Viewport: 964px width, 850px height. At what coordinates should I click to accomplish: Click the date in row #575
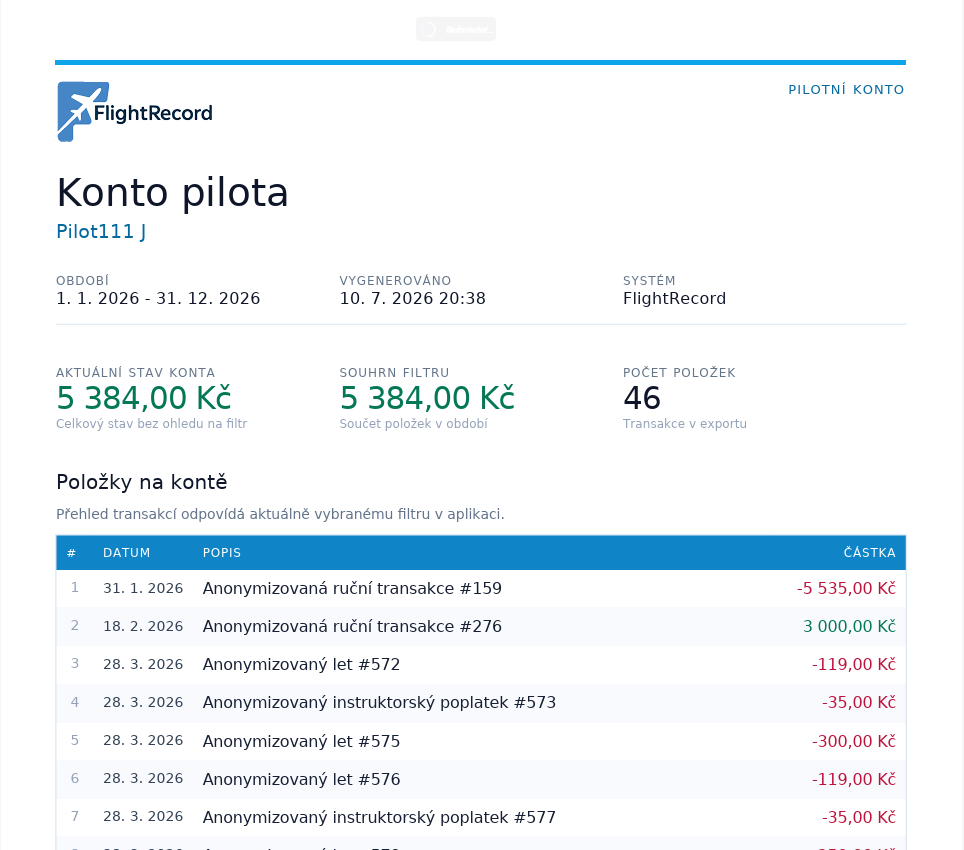143,741
